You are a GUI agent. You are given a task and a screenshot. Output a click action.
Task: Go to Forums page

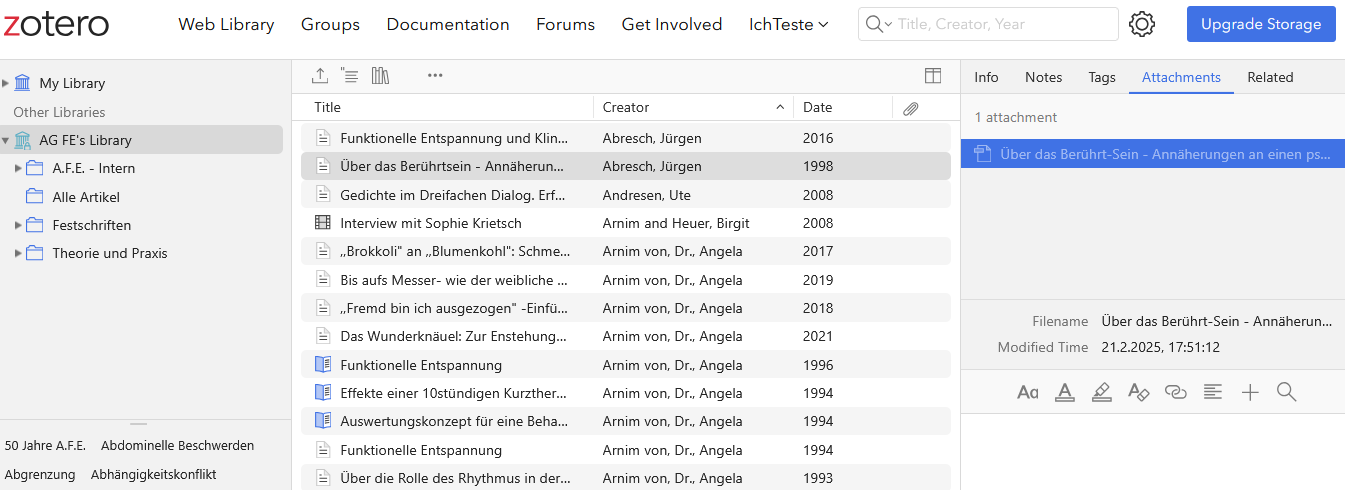coord(565,24)
